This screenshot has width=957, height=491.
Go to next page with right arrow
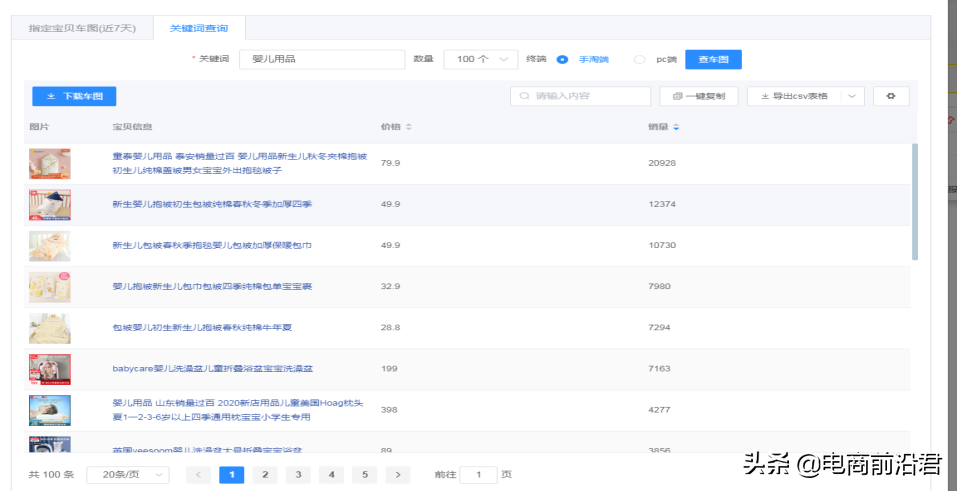(397, 475)
